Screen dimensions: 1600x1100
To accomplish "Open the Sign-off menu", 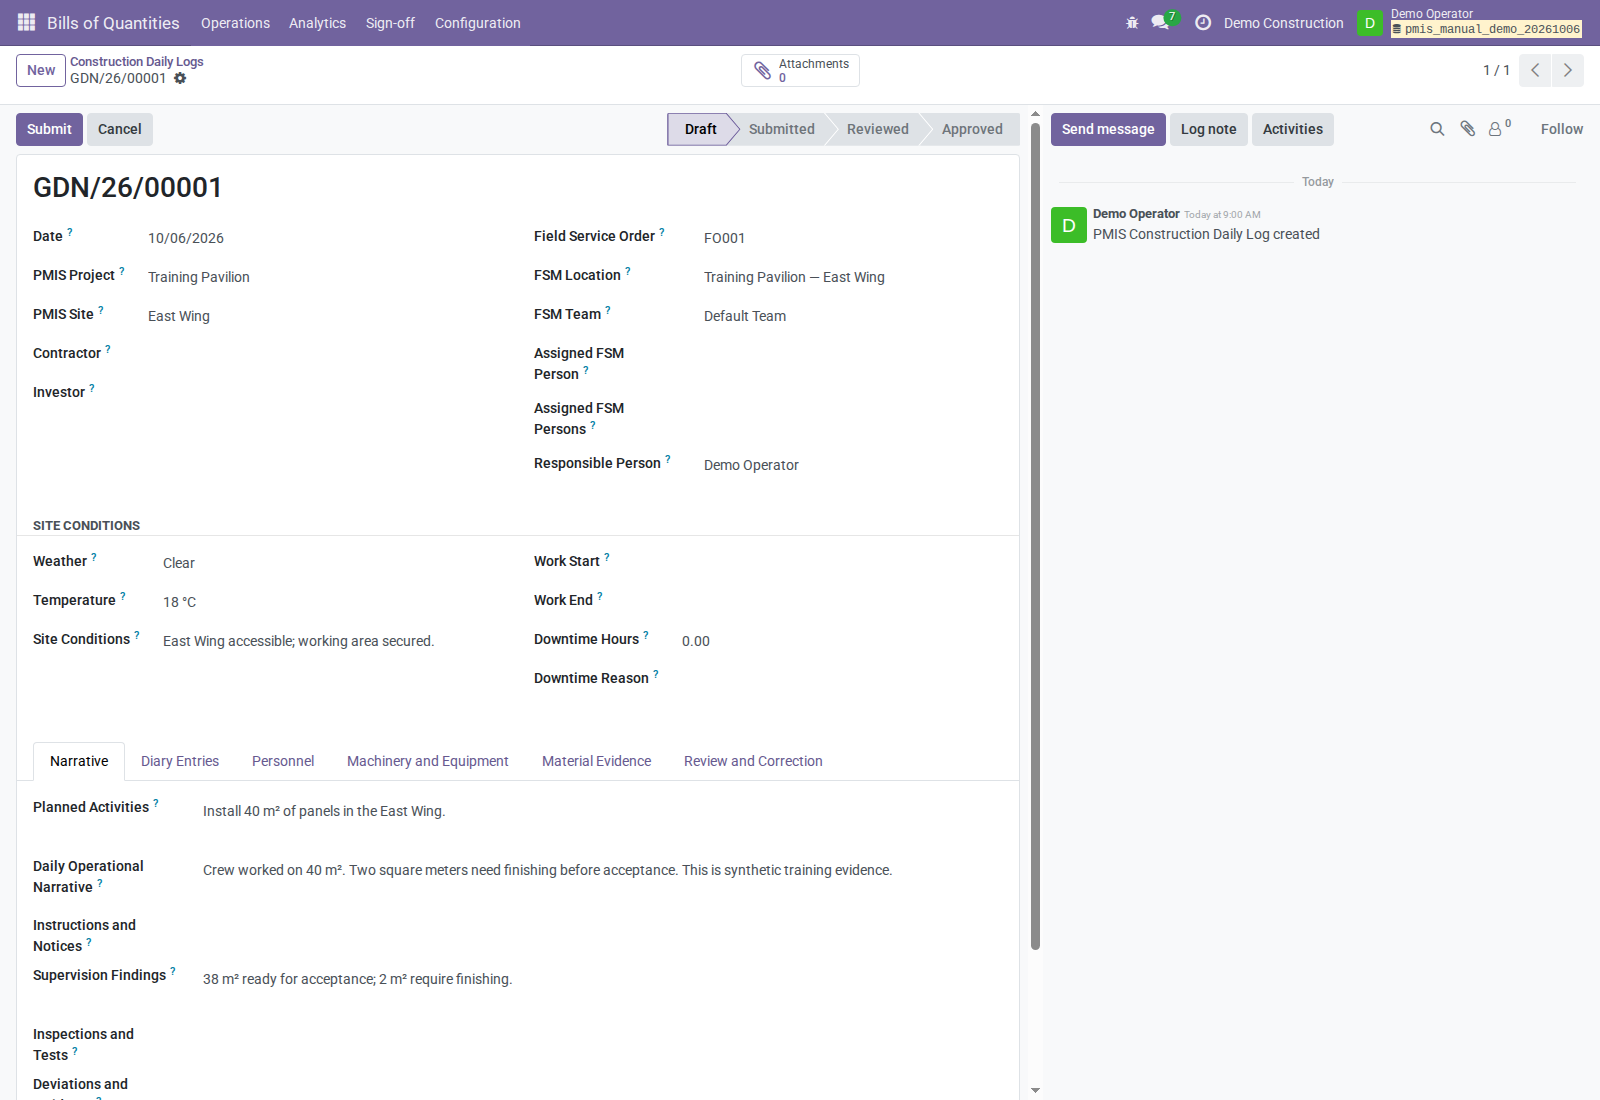I will (390, 22).
